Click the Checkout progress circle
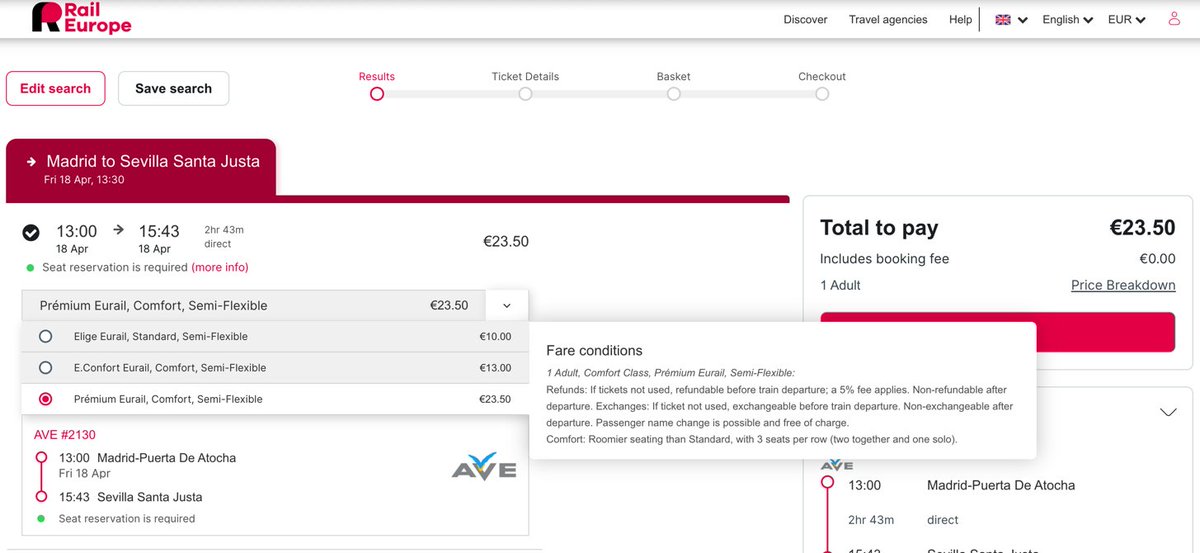The height and width of the screenshot is (553, 1200). [822, 94]
